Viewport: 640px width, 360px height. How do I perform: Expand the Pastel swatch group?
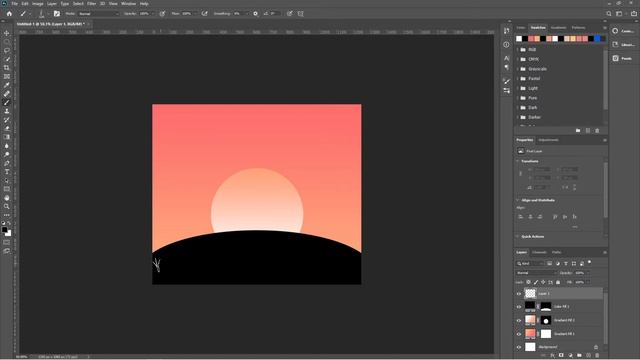[518, 78]
